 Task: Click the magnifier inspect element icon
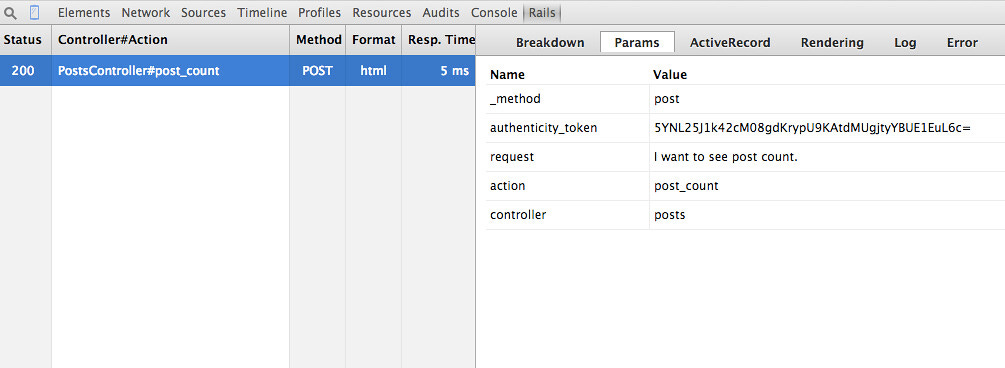10,13
